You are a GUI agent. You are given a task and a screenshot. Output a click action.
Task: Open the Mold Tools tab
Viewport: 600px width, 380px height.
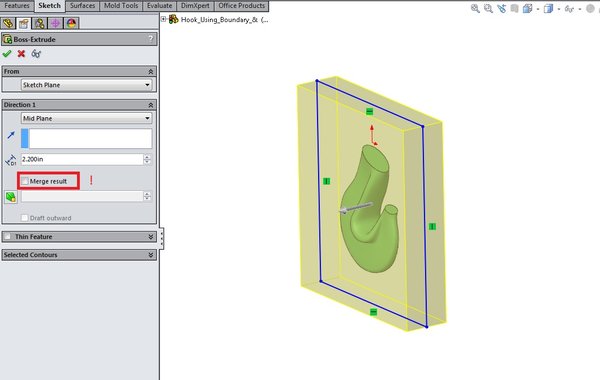coord(121,6)
